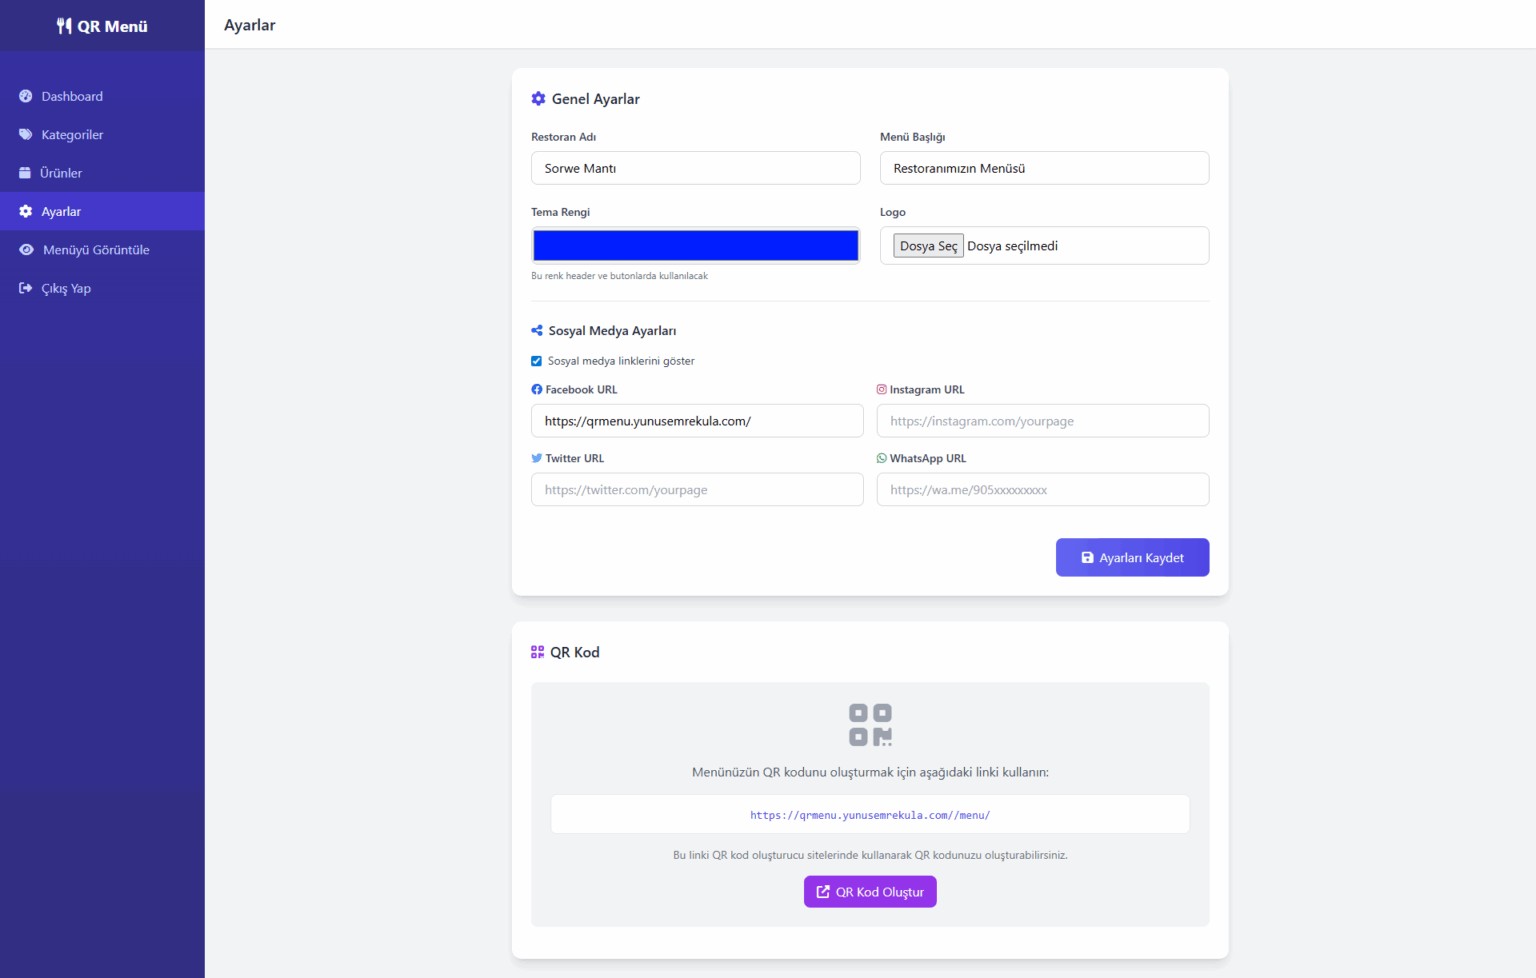Open the Kategoriler menu item
The height and width of the screenshot is (978, 1536).
(x=72, y=135)
